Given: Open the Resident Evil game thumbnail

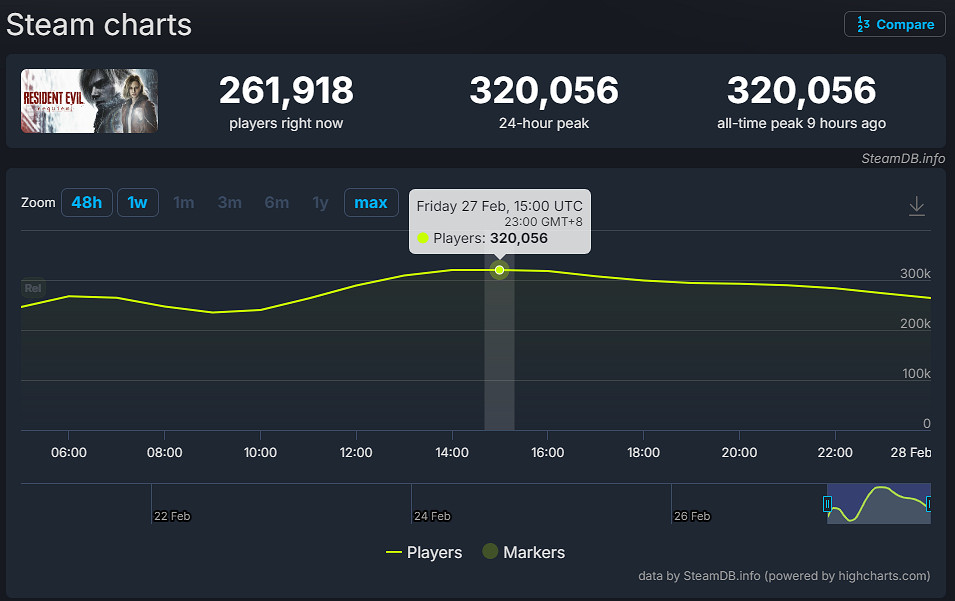Looking at the screenshot, I should click(89, 101).
